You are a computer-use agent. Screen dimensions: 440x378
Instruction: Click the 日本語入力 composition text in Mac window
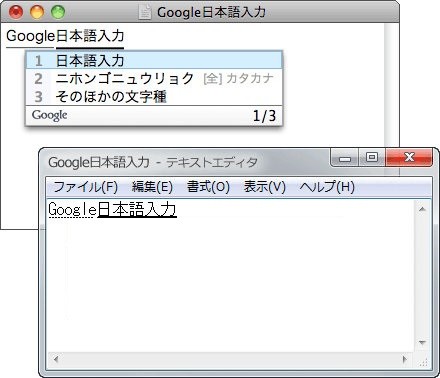click(90, 36)
